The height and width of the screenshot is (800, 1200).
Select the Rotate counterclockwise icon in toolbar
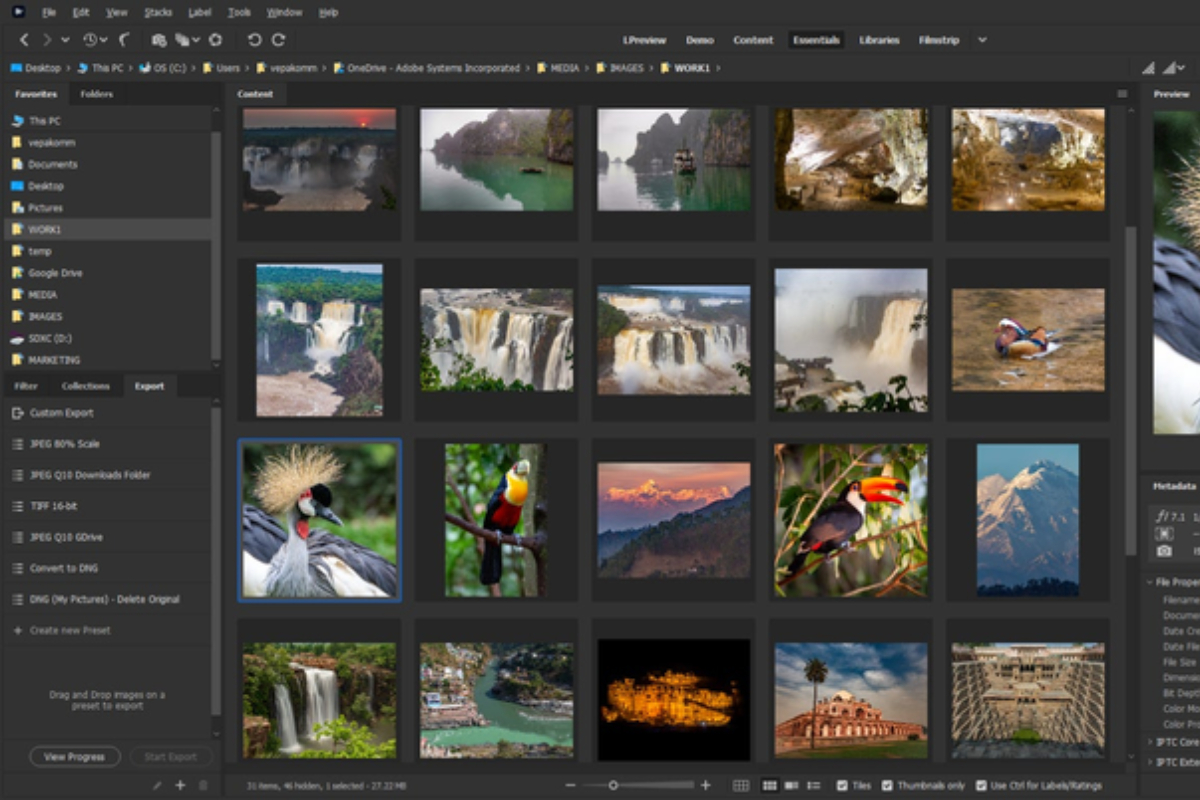click(x=255, y=40)
